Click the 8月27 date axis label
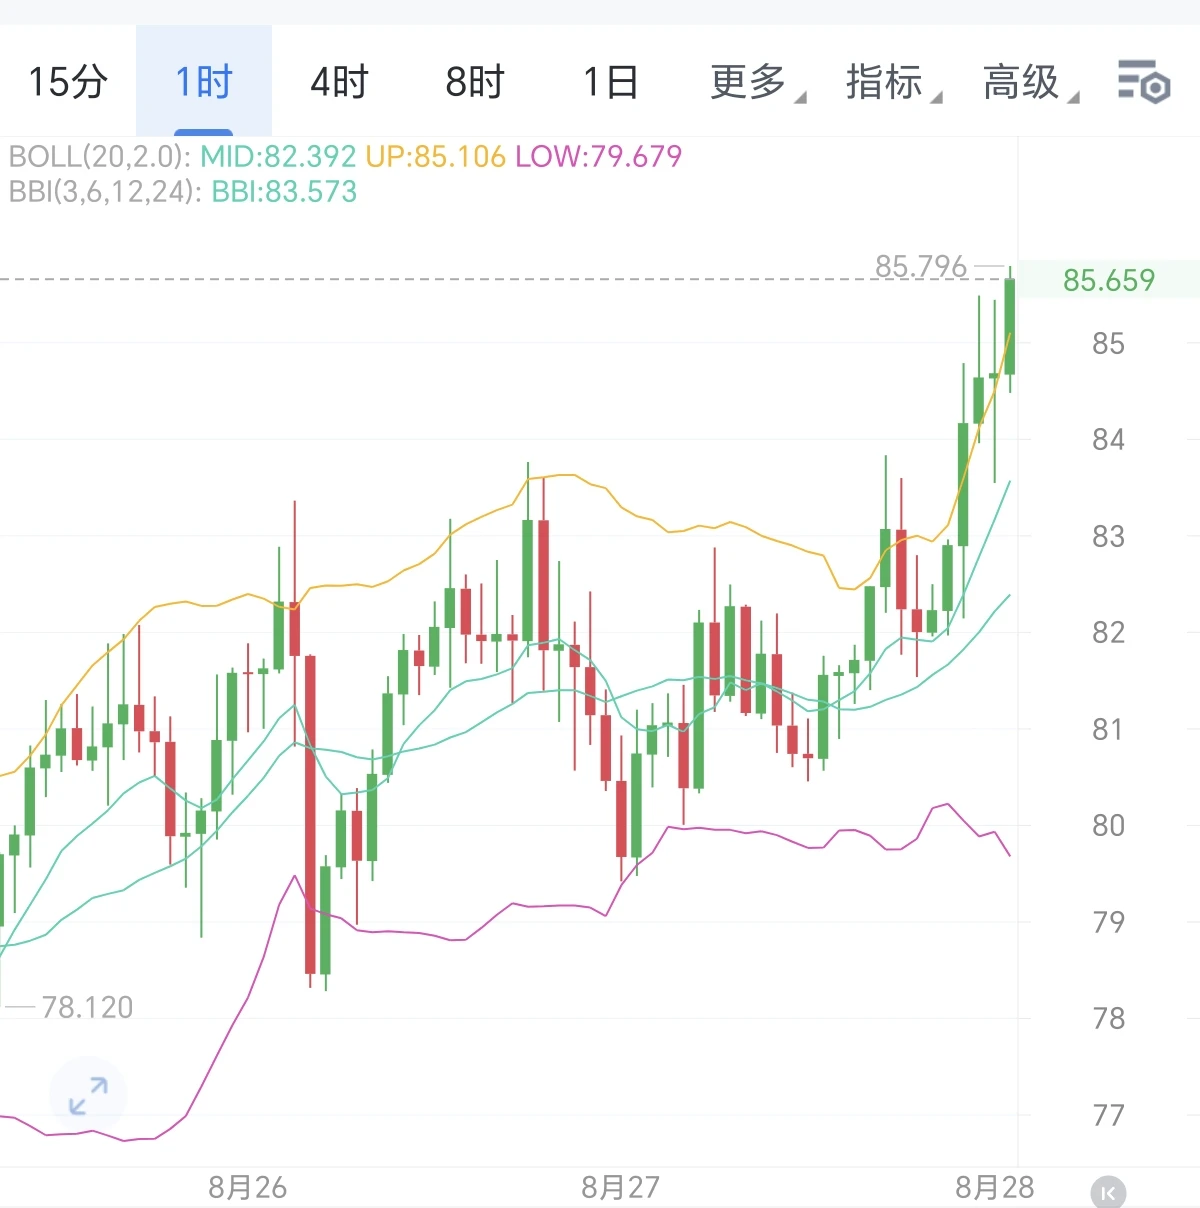 pos(621,1187)
